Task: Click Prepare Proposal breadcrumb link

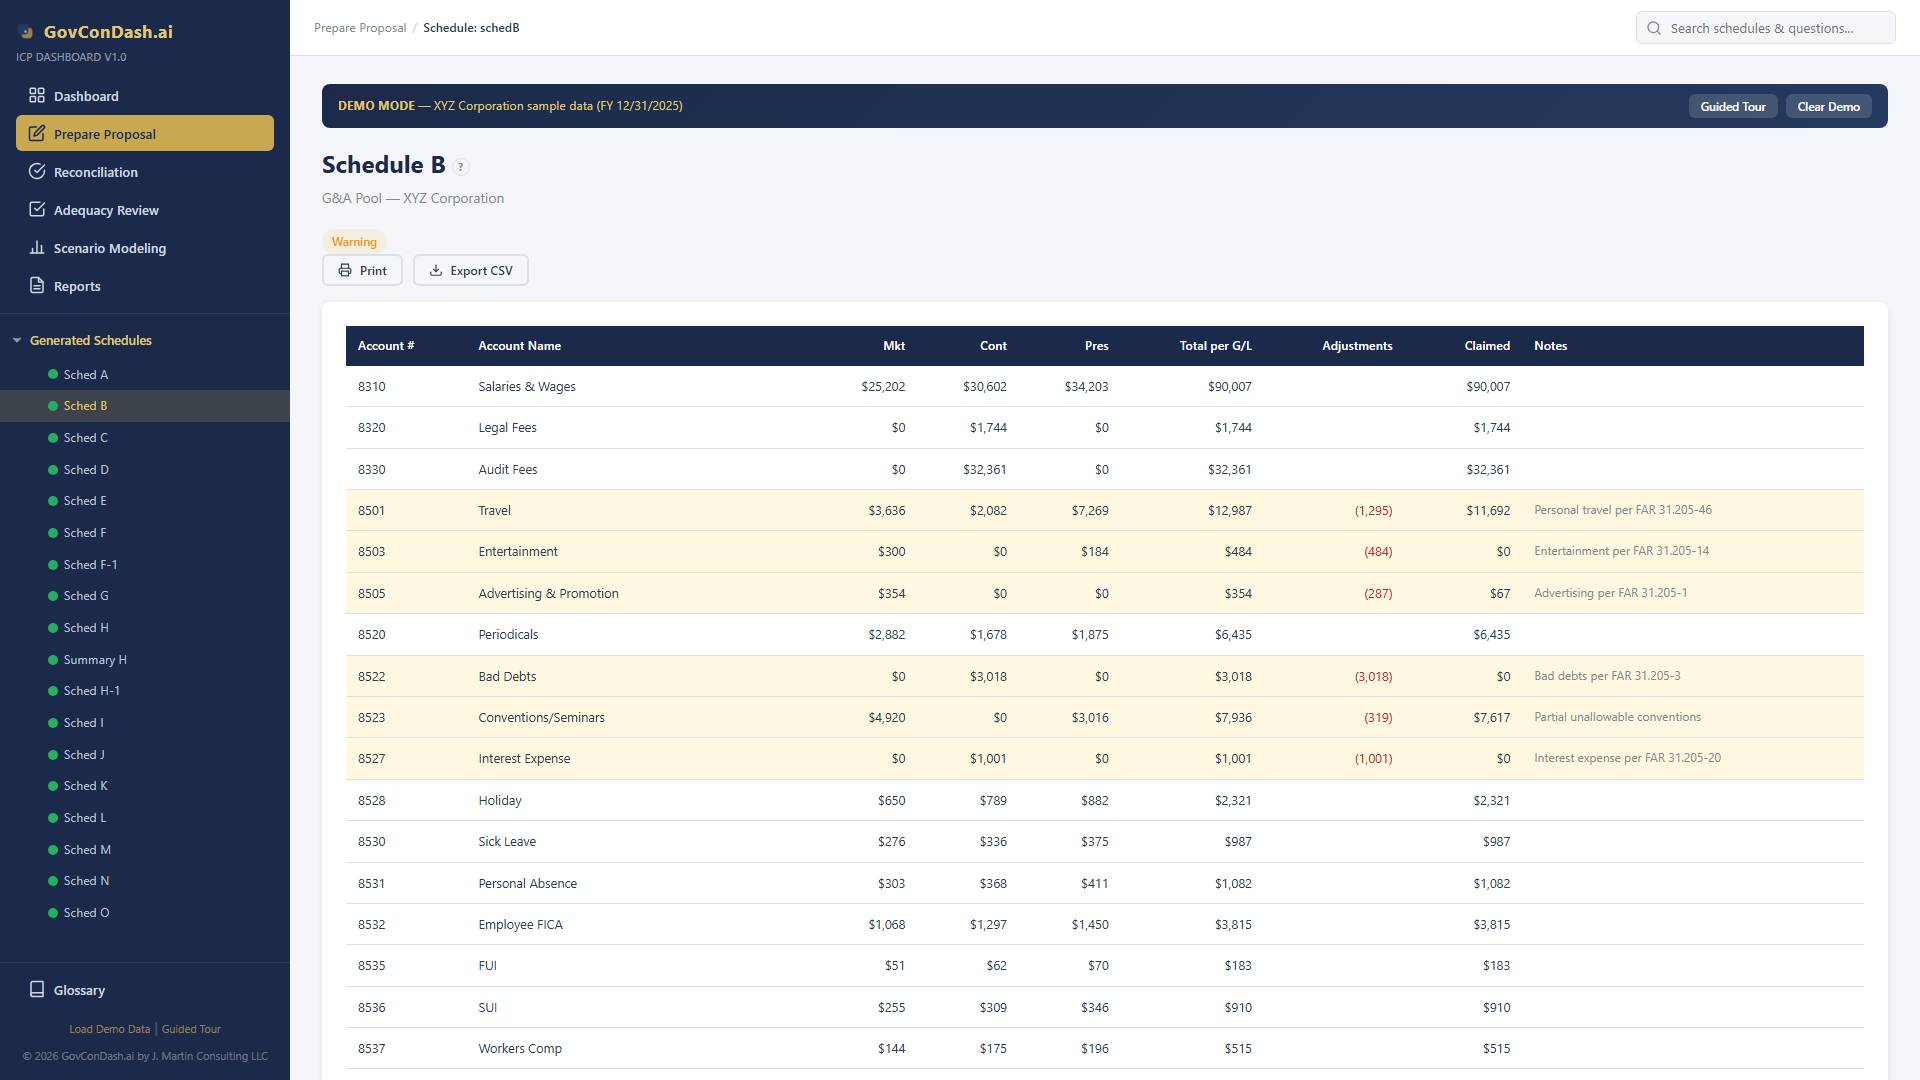Action: [x=359, y=28]
